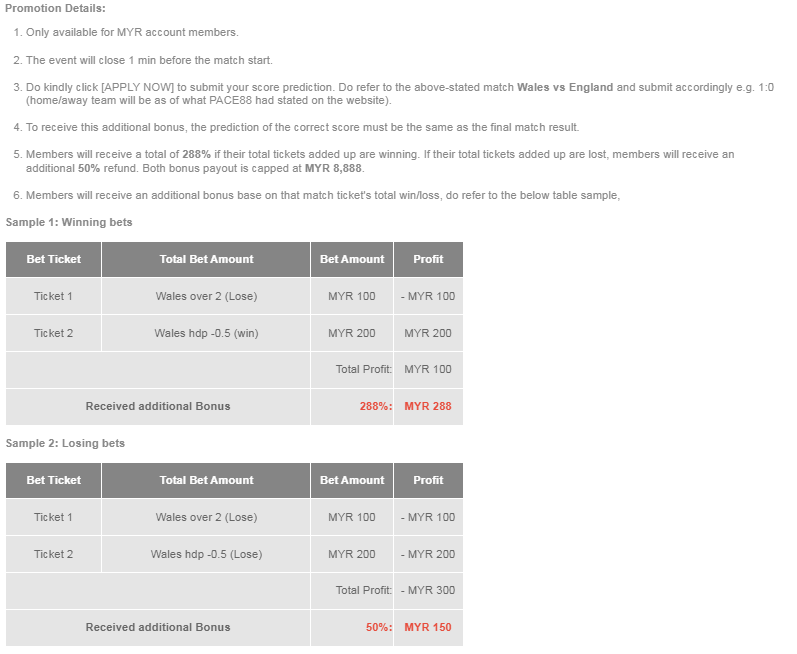The image size is (797, 654).
Task: Select Bet Ticket header in Winning bets table
Action: pos(54,259)
